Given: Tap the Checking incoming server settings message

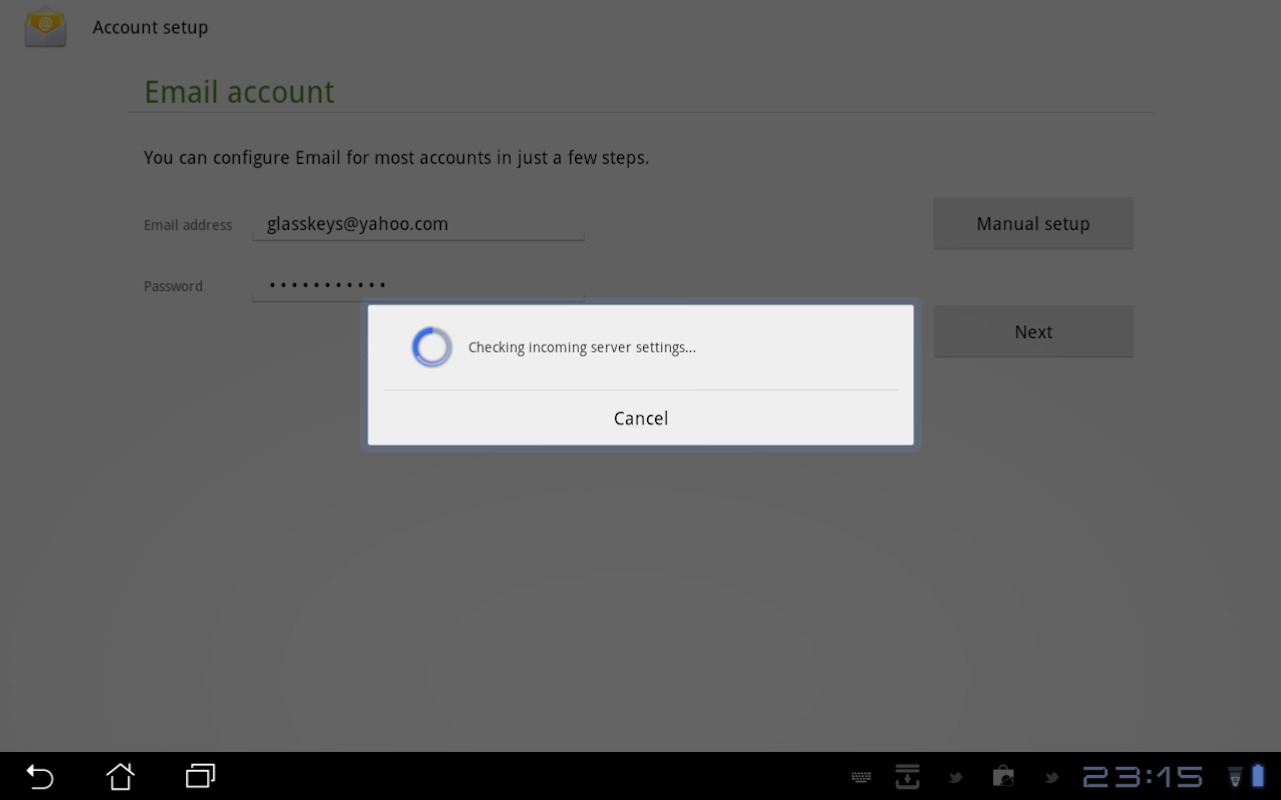Looking at the screenshot, I should 582,347.
